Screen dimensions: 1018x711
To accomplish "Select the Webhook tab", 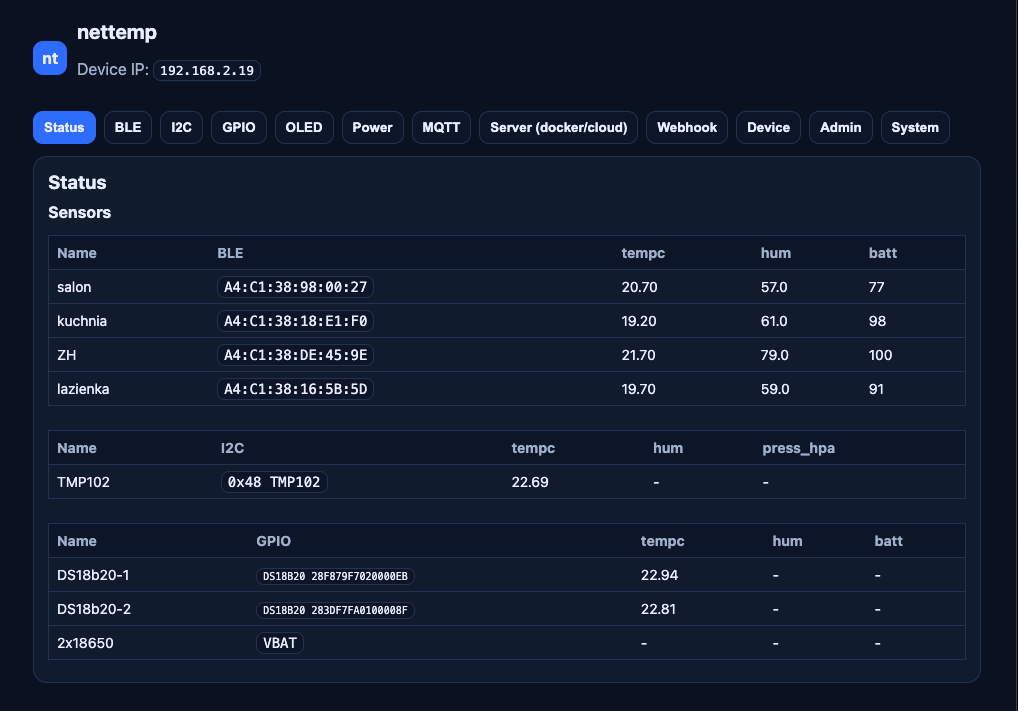I will 687,127.
